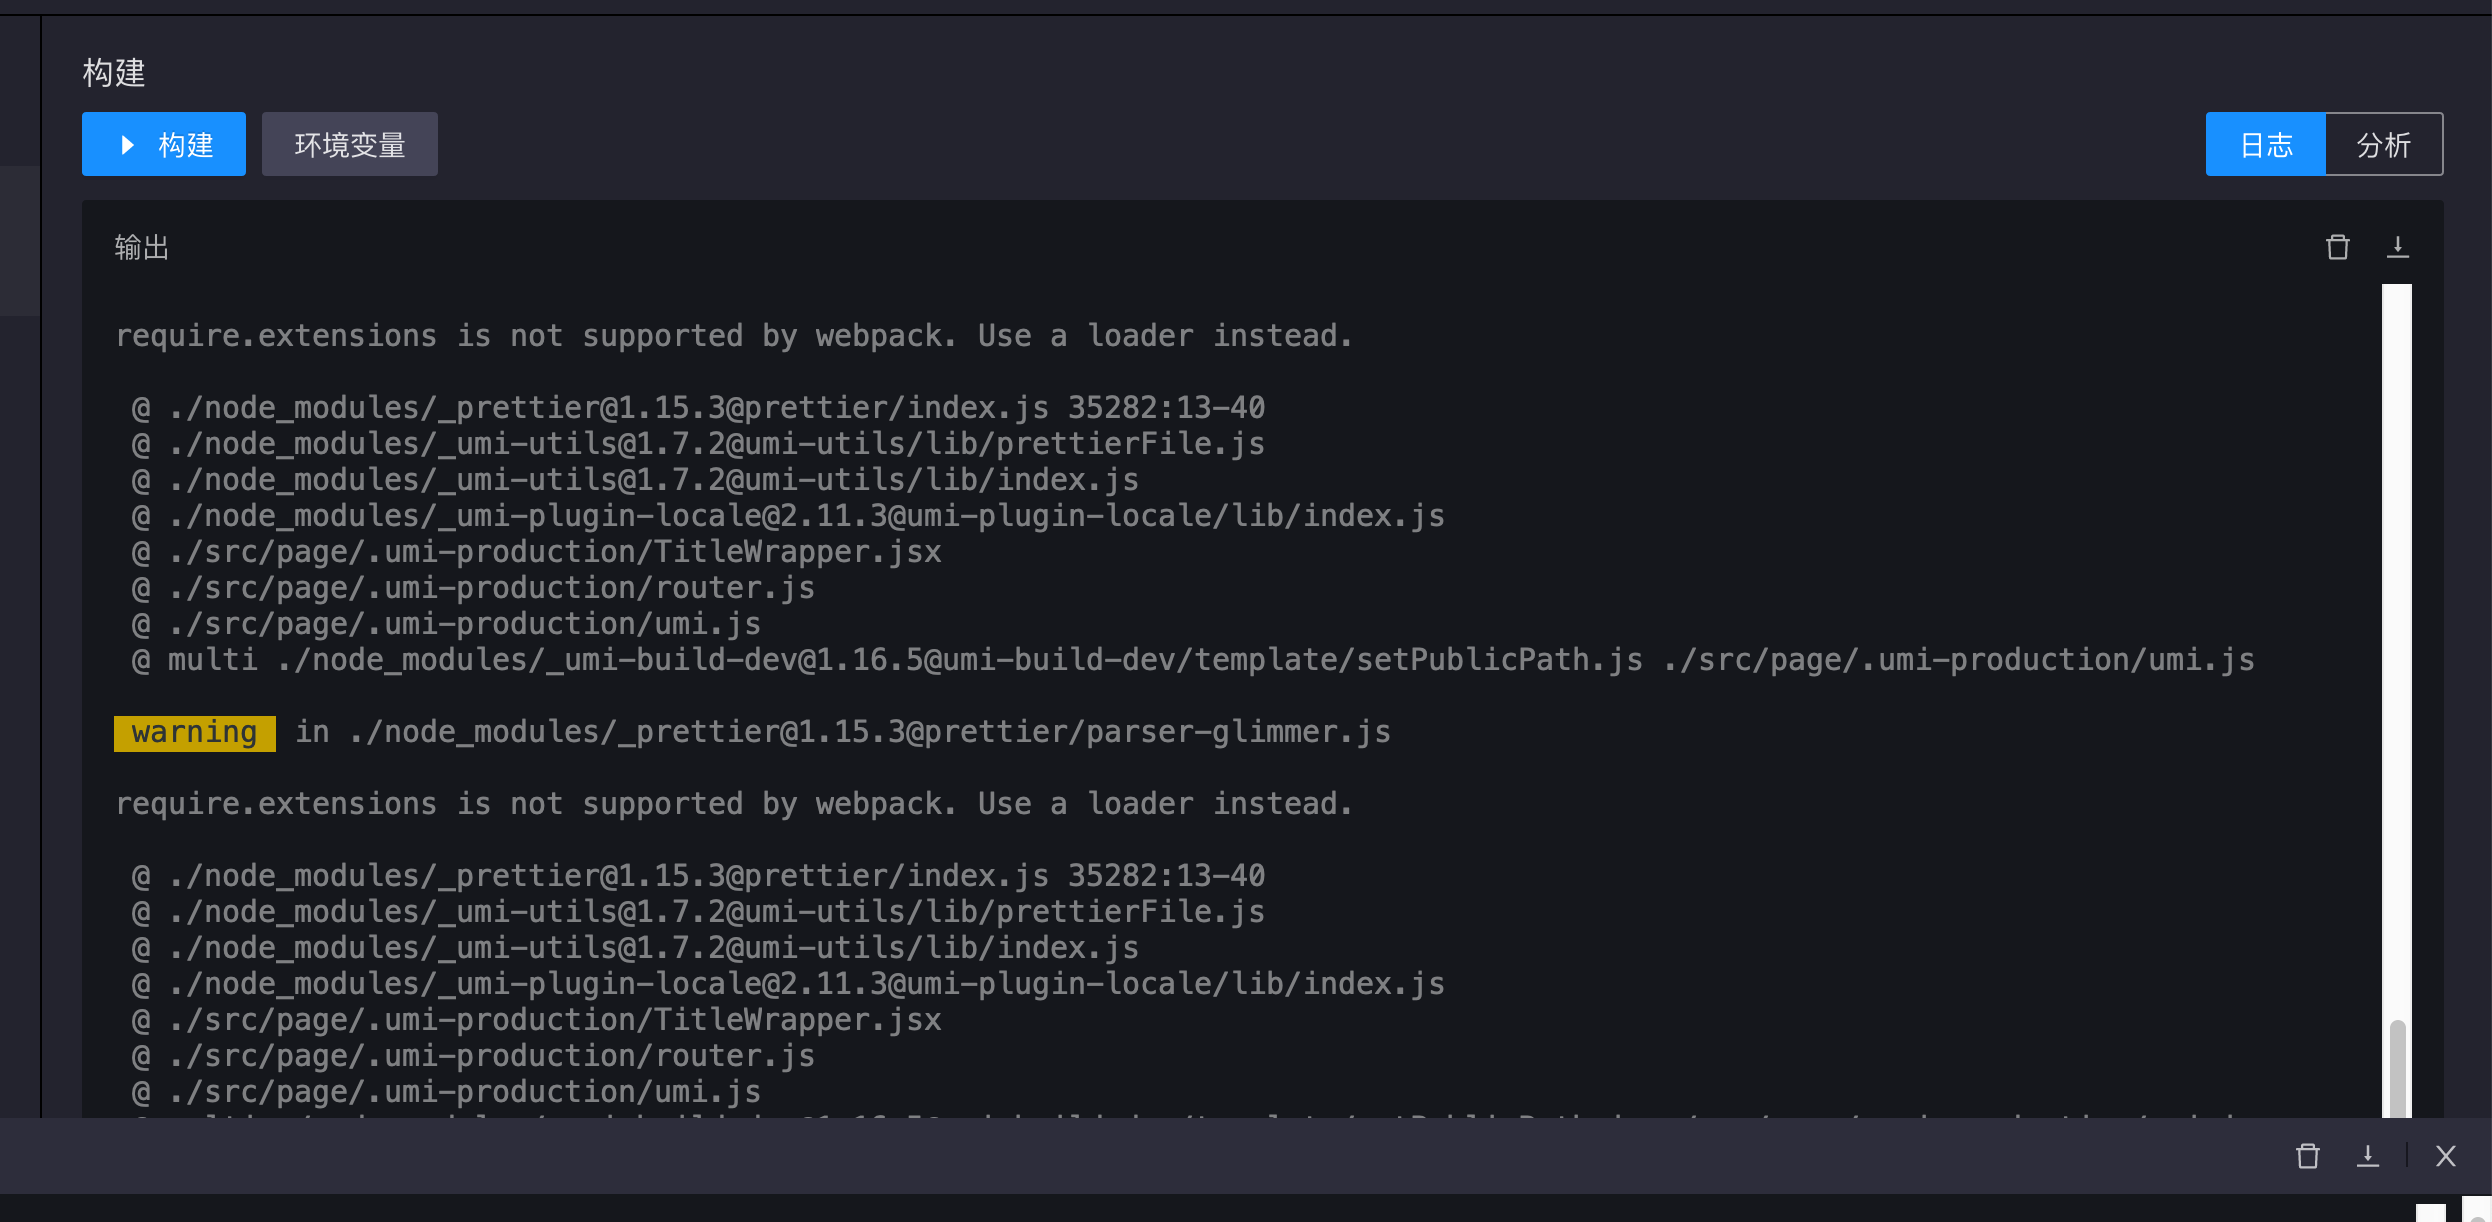2492x1222 pixels.
Task: Clear the output console with the trash icon
Action: coord(2338,246)
